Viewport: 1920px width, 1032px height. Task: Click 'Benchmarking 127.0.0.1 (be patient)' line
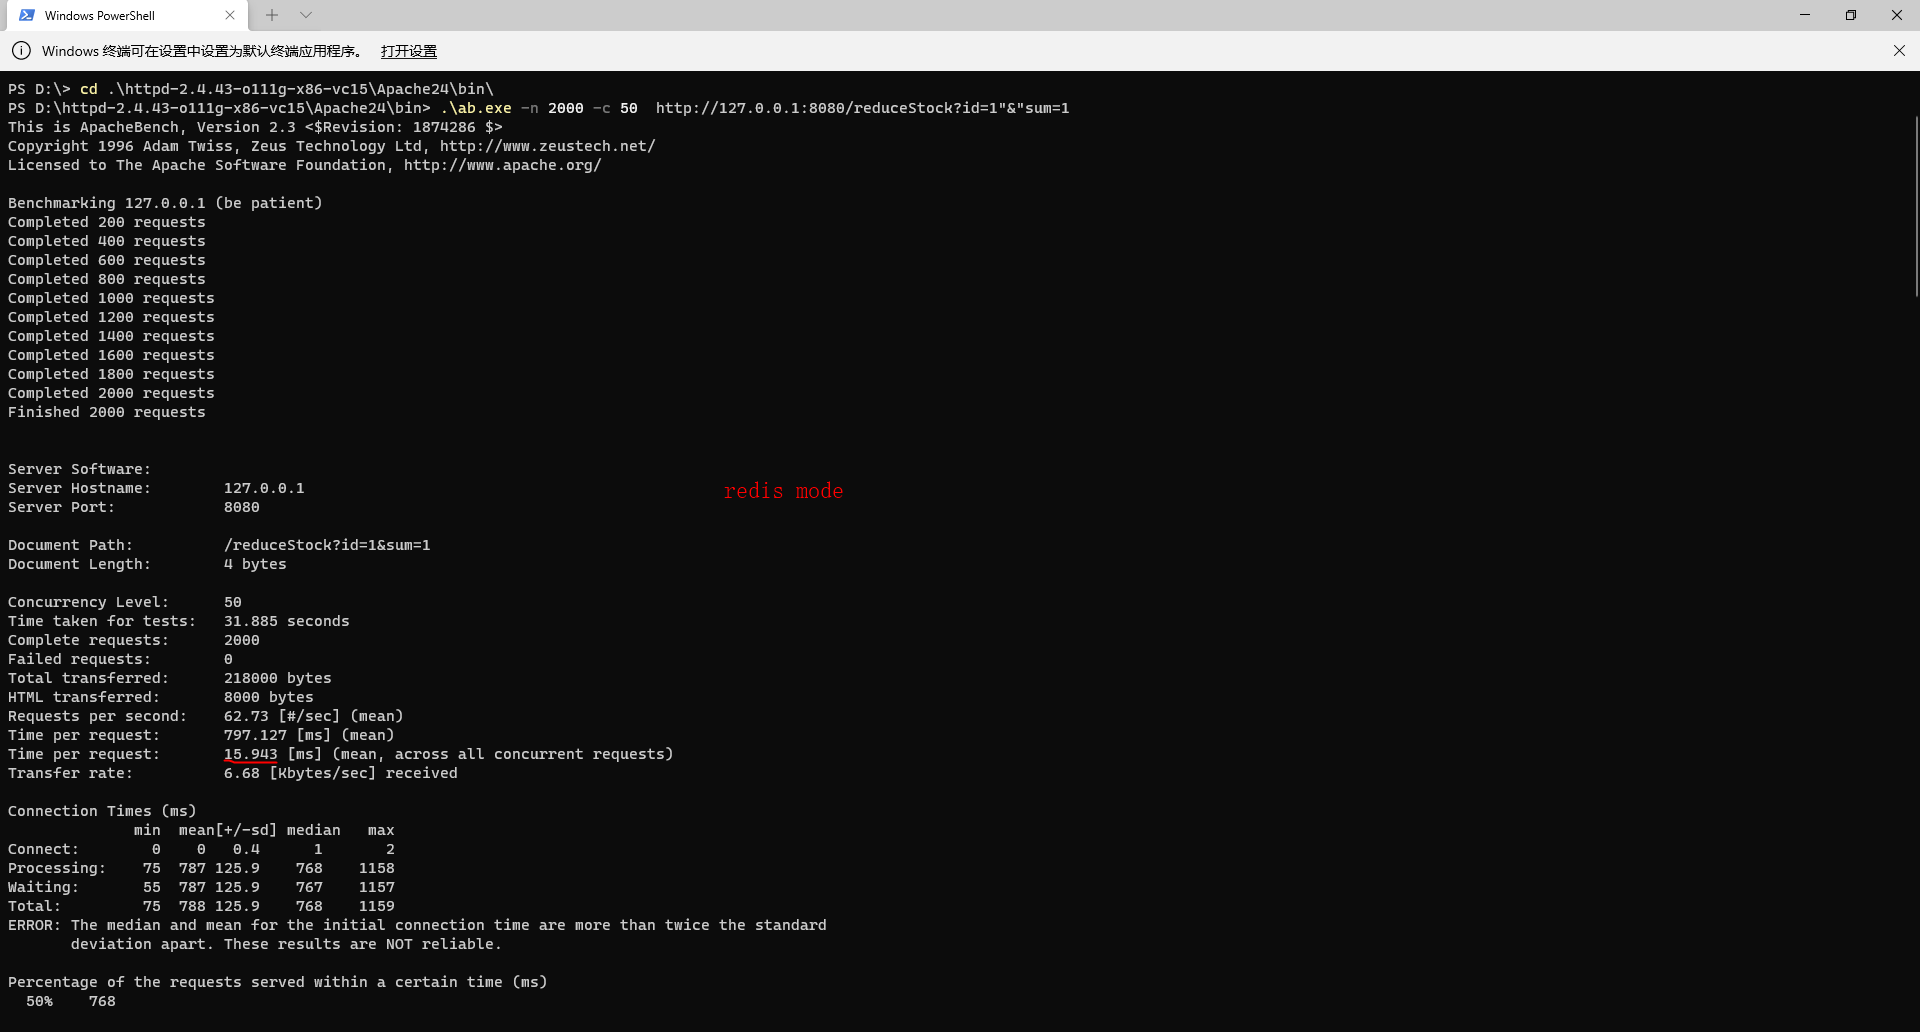click(165, 203)
